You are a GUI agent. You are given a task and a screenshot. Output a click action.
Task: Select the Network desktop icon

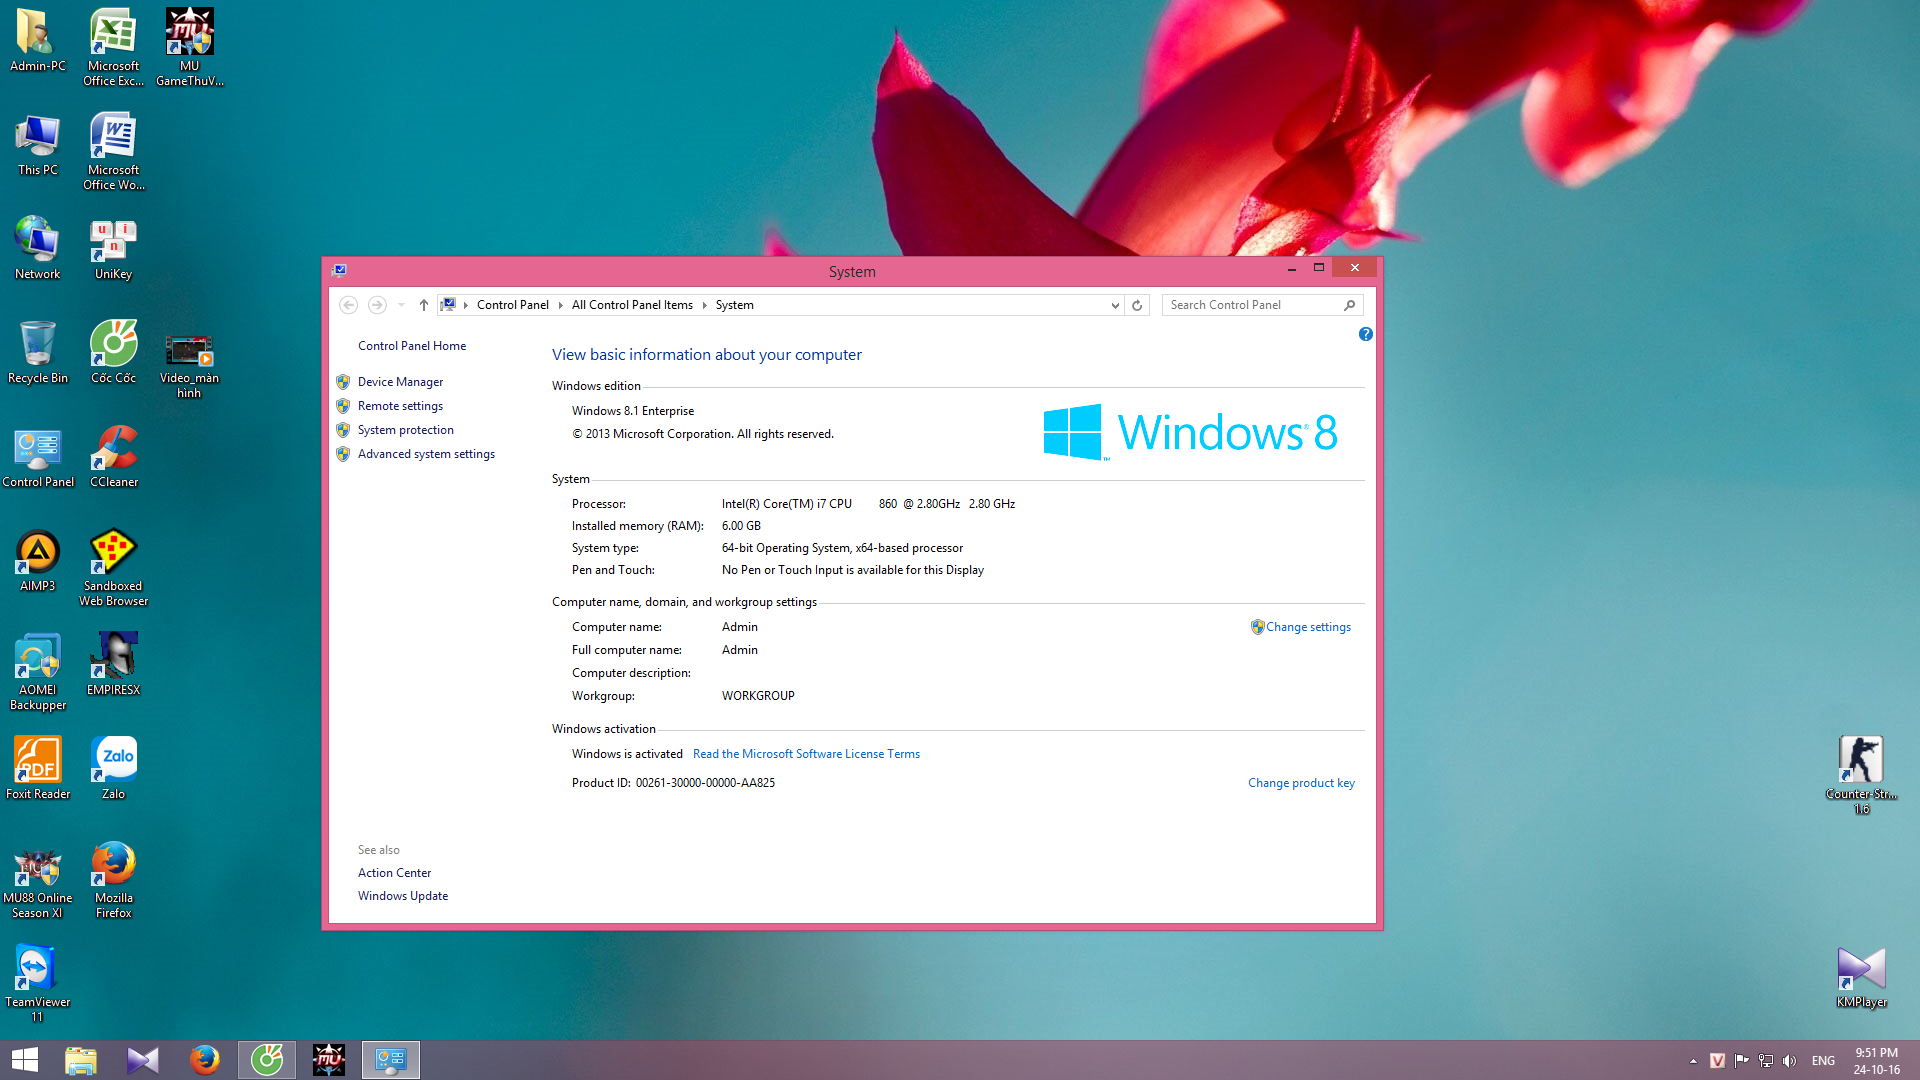(37, 249)
